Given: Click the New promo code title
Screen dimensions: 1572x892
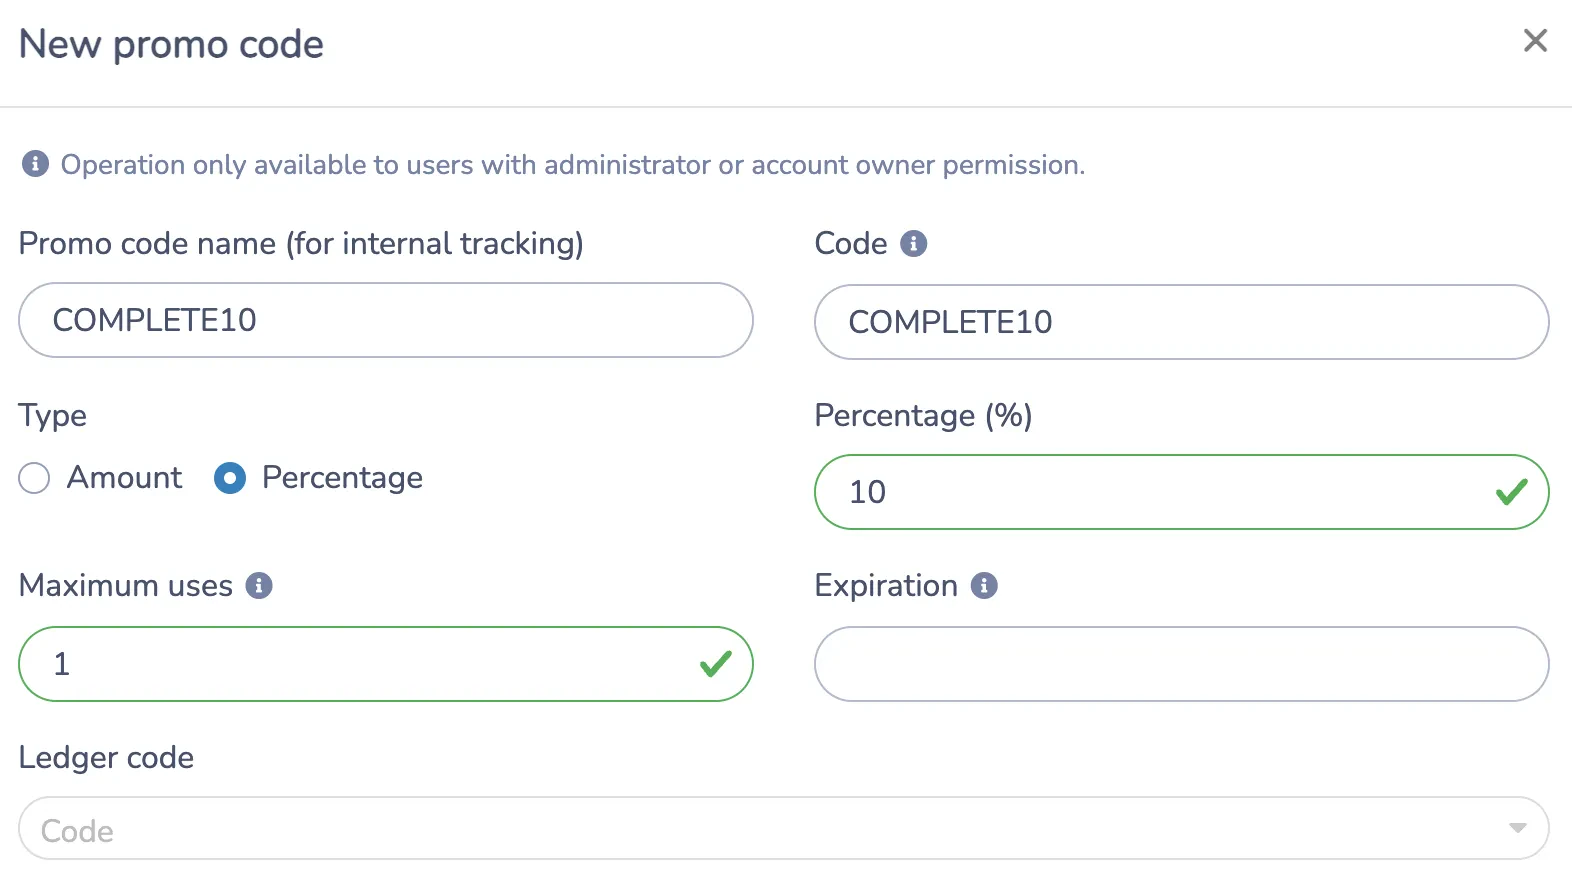Looking at the screenshot, I should [x=171, y=44].
